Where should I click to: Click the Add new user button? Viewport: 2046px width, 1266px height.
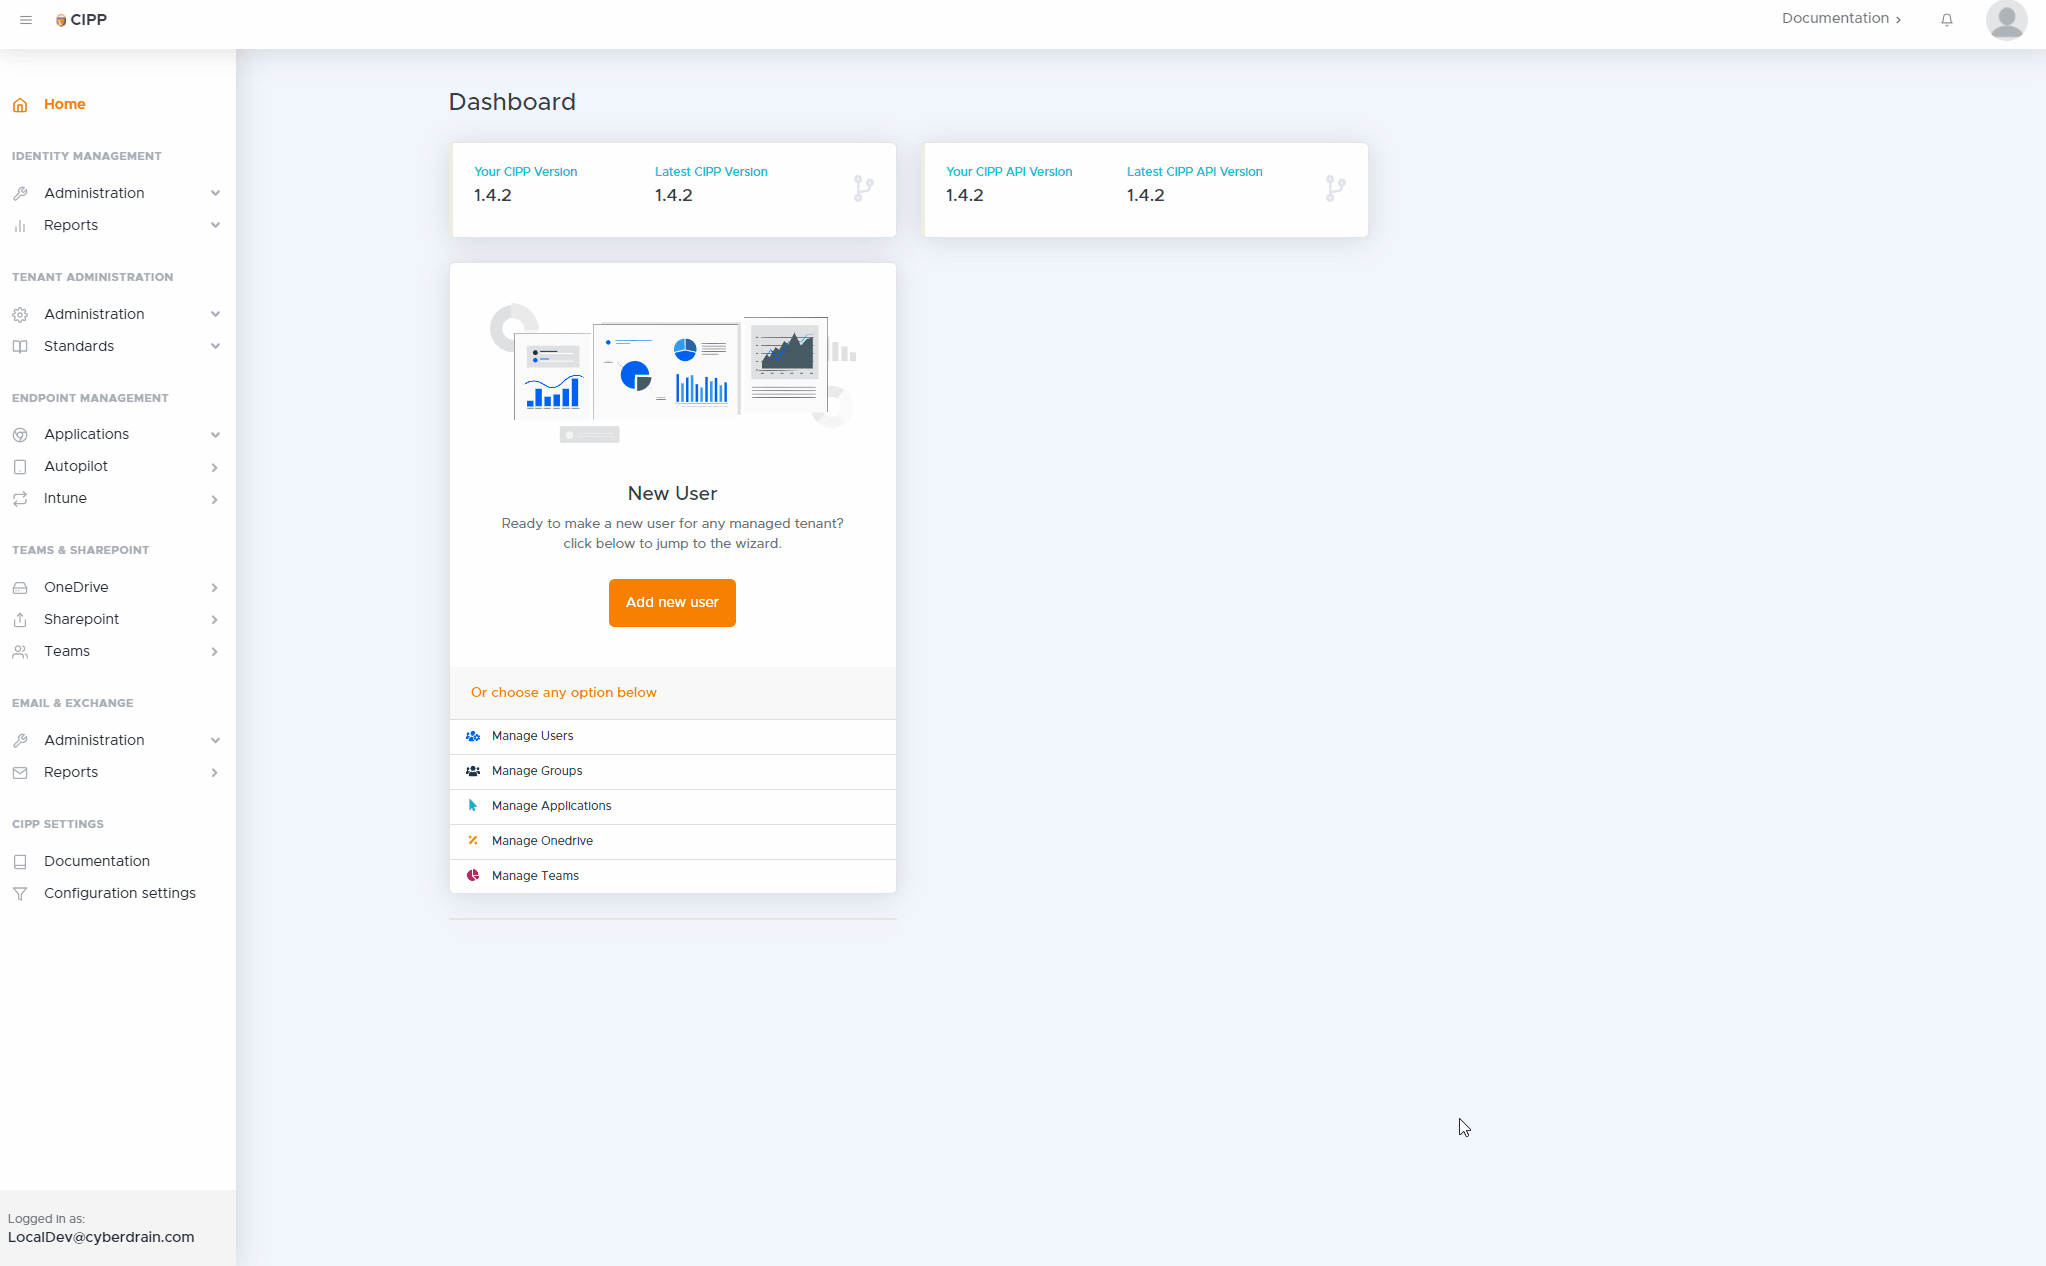(672, 602)
